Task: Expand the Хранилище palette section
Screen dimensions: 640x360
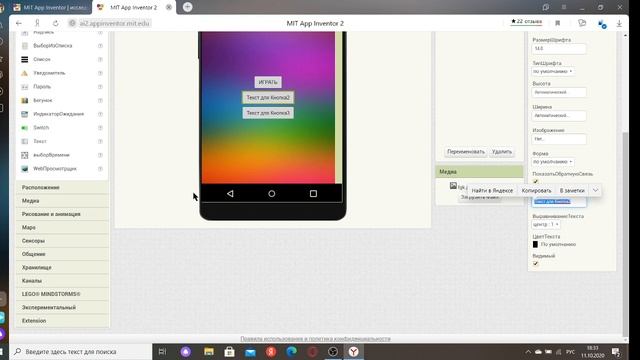Action: [62, 267]
